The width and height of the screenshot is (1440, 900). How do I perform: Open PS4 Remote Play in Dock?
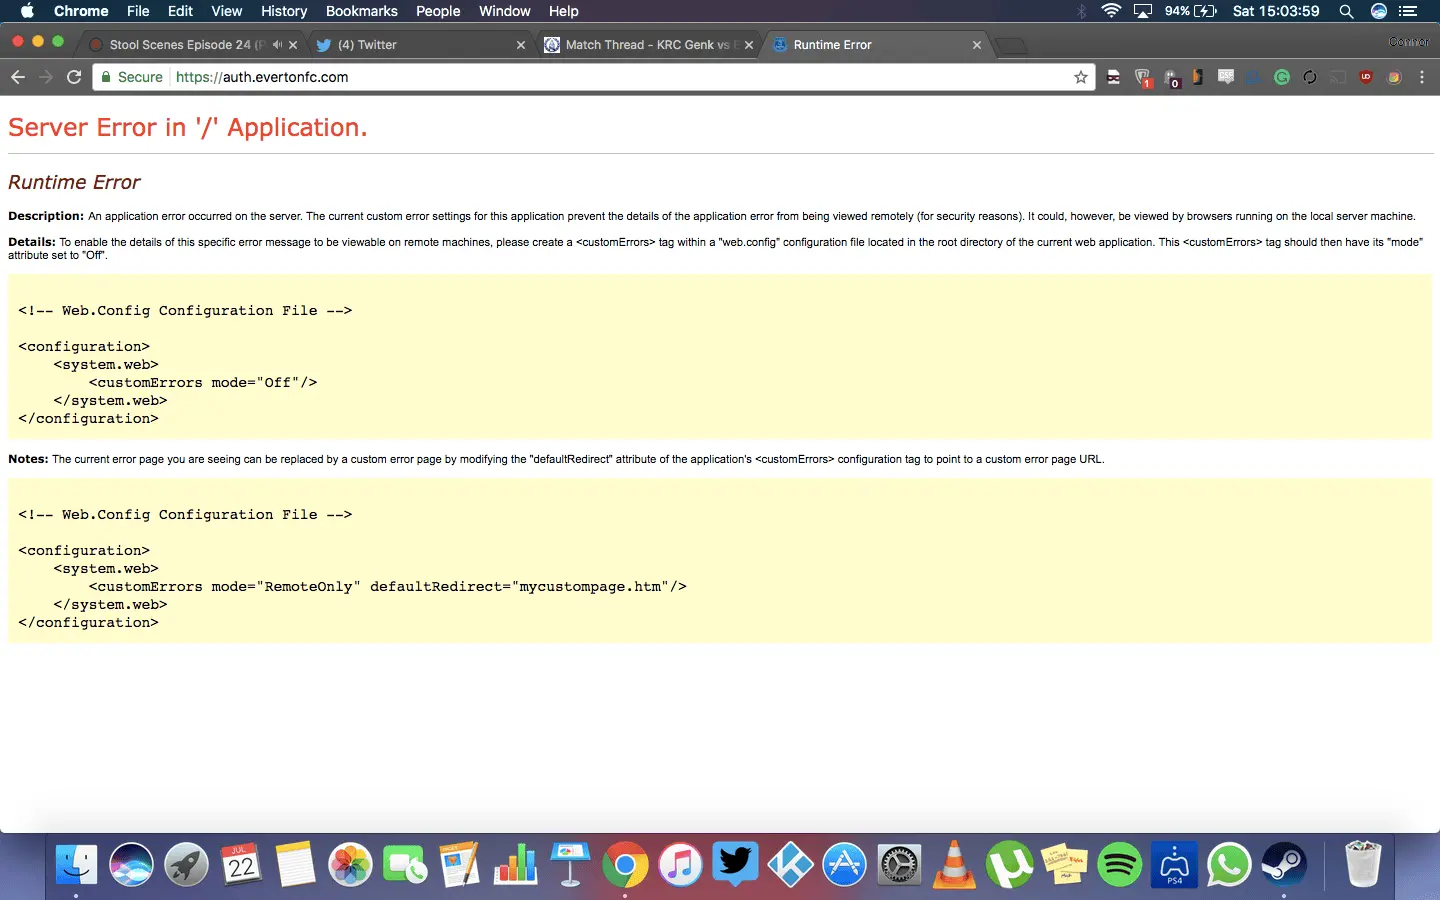(x=1174, y=865)
